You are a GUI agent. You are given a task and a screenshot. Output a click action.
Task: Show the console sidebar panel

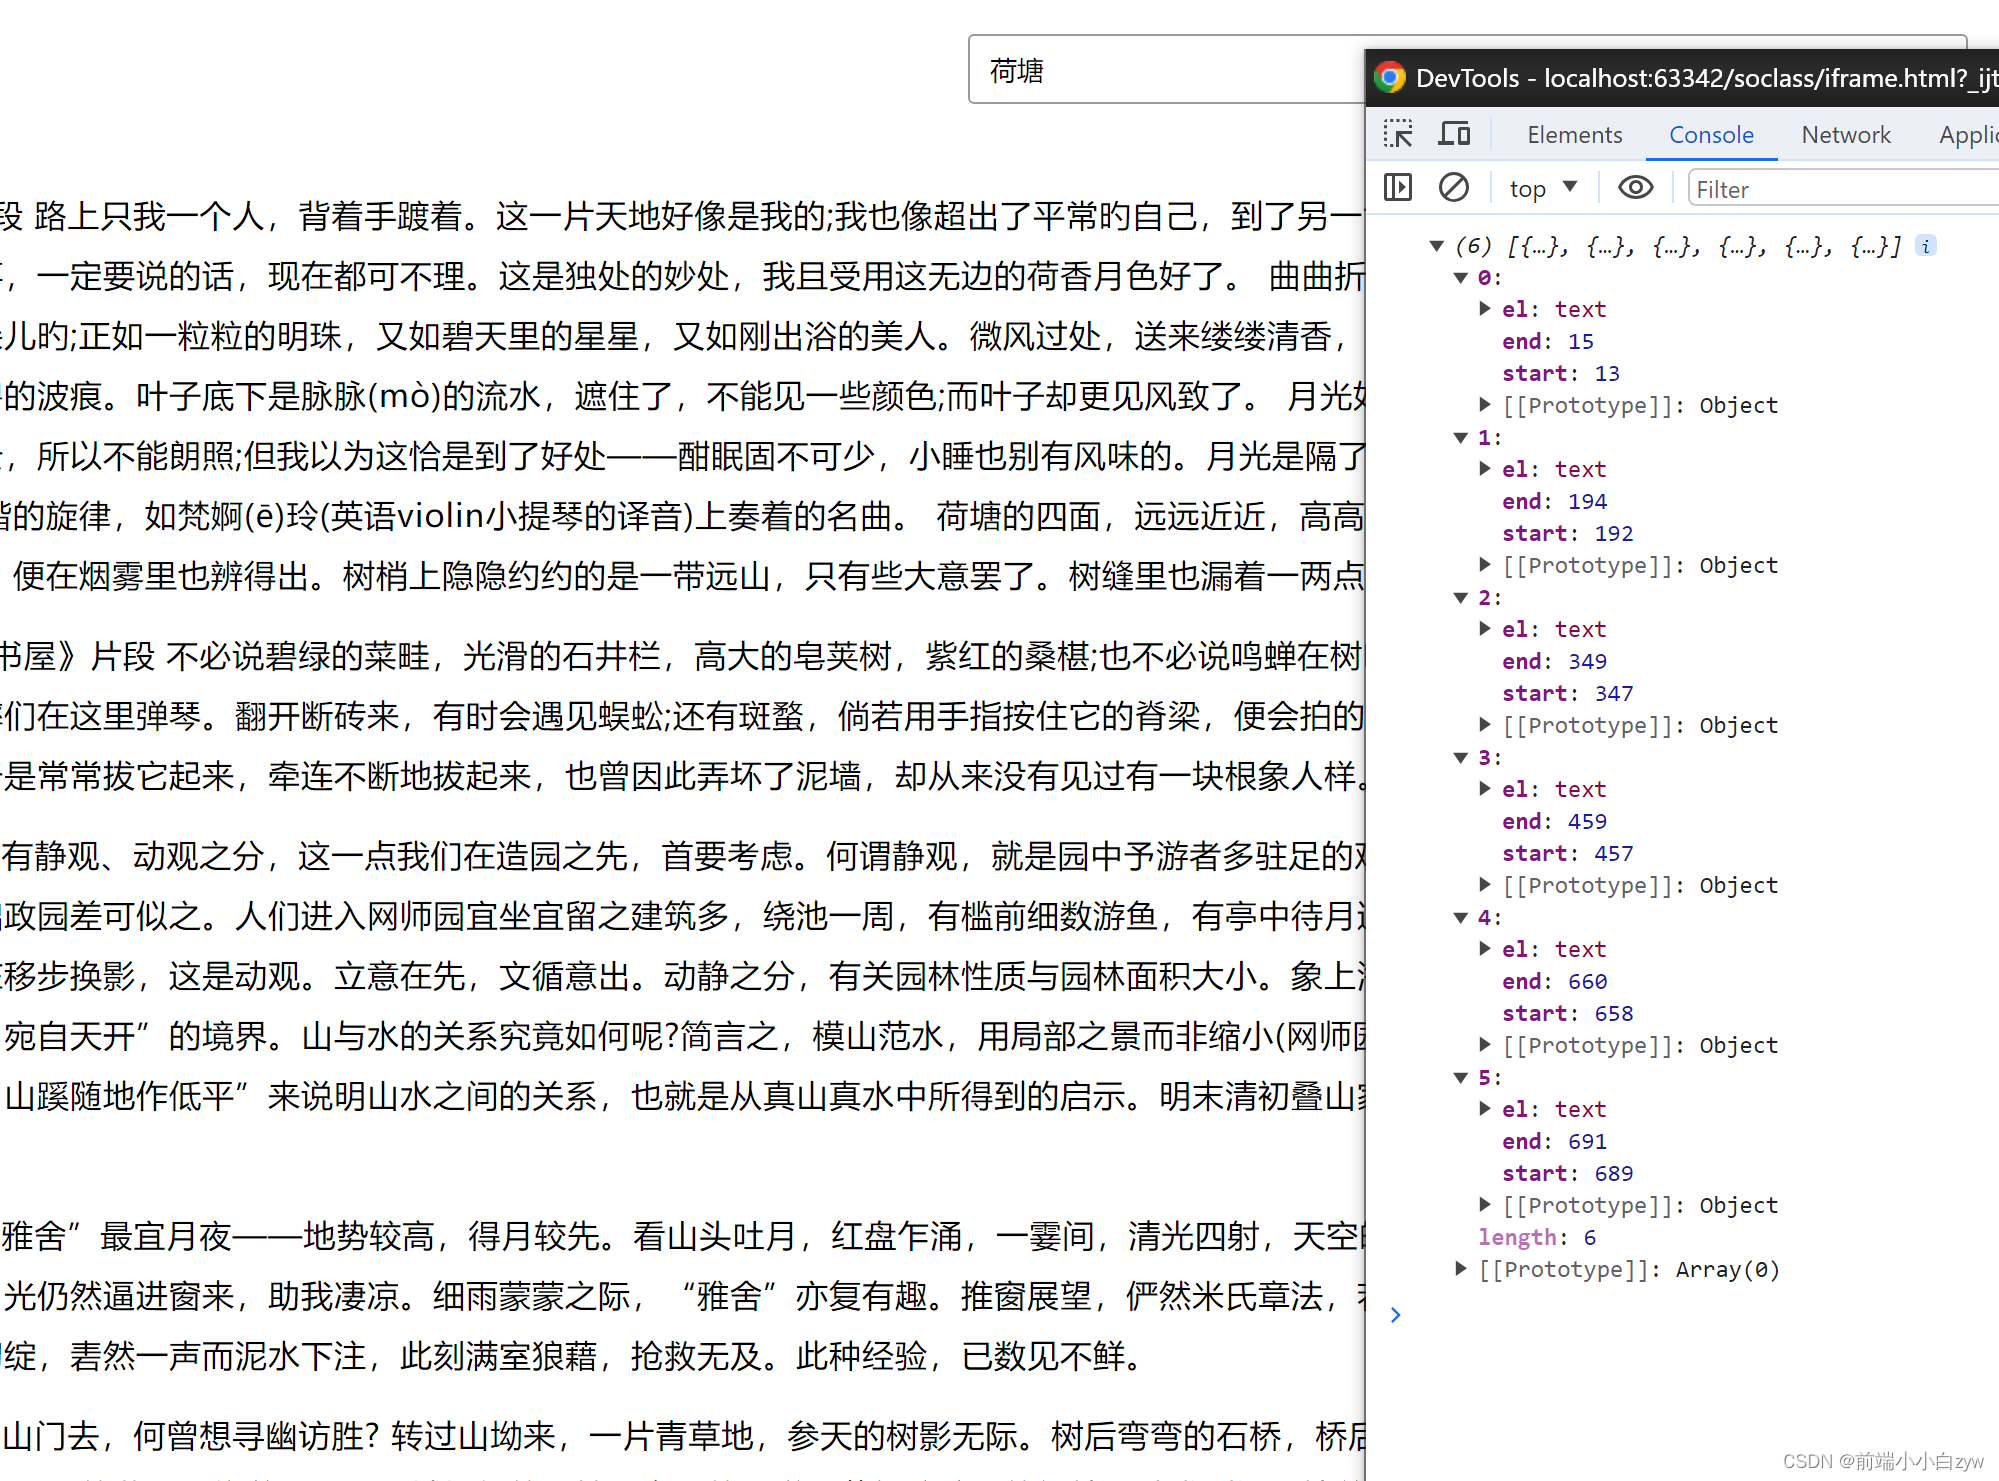[1398, 188]
